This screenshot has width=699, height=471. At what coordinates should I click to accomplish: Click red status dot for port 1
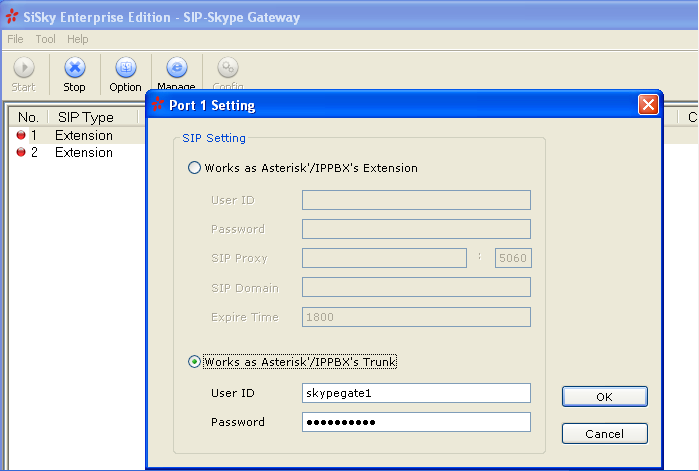pyautogui.click(x=22, y=135)
